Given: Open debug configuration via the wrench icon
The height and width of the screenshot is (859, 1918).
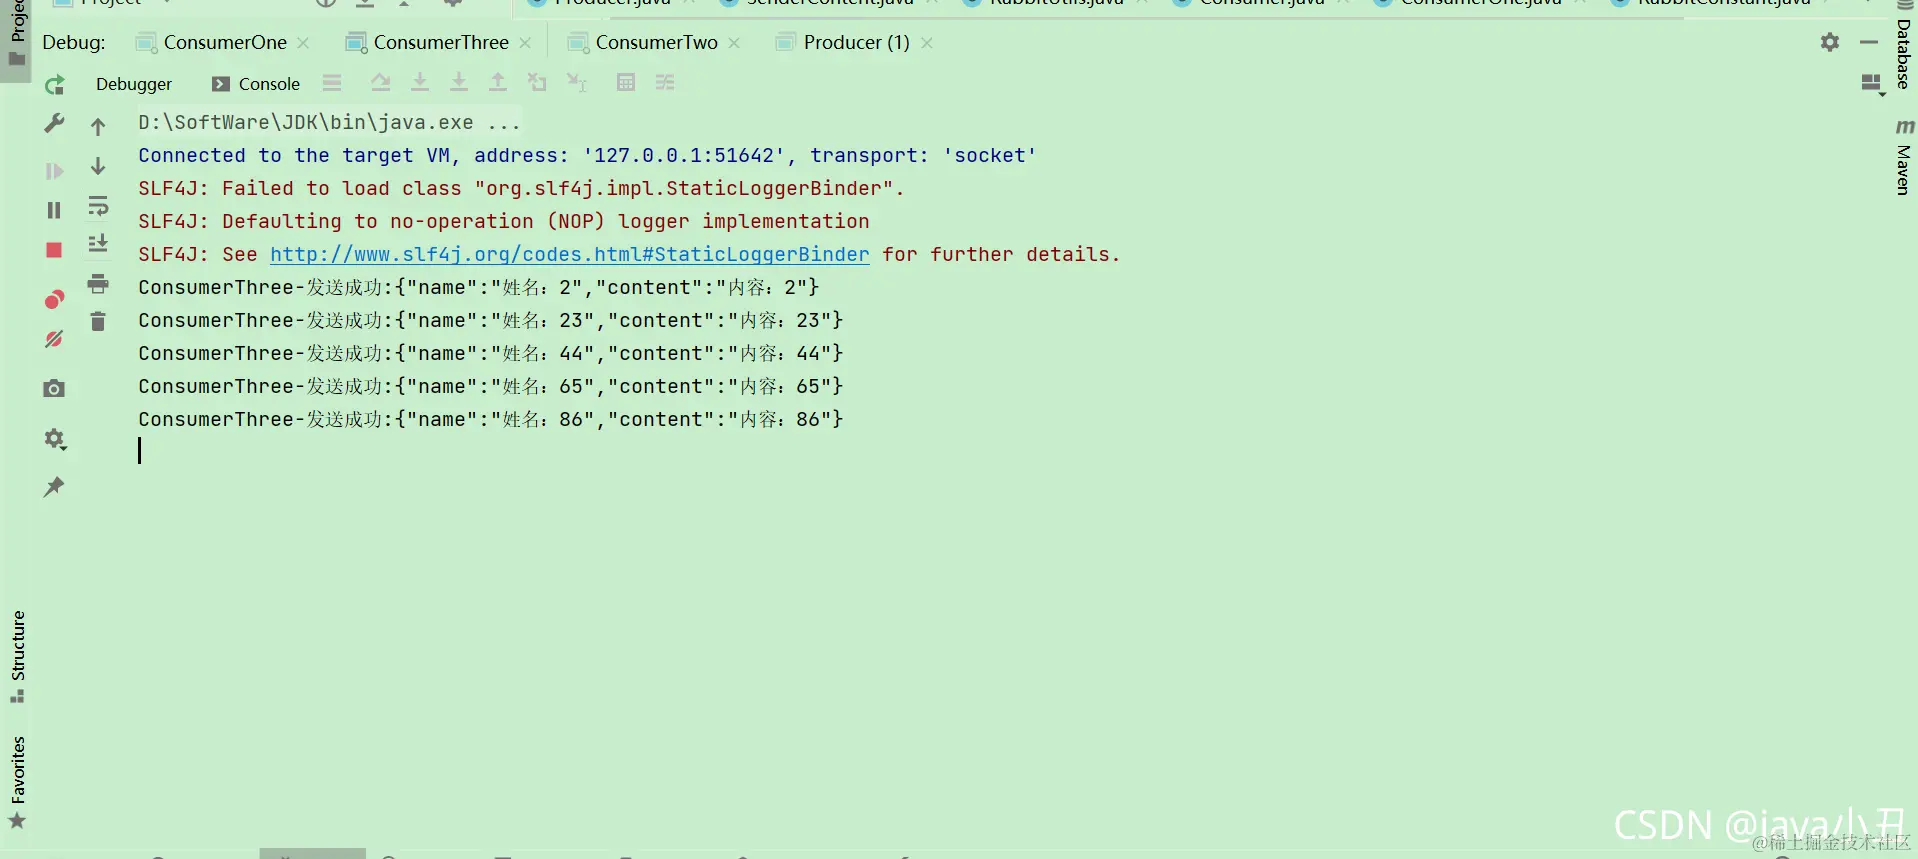Looking at the screenshot, I should pos(55,123).
